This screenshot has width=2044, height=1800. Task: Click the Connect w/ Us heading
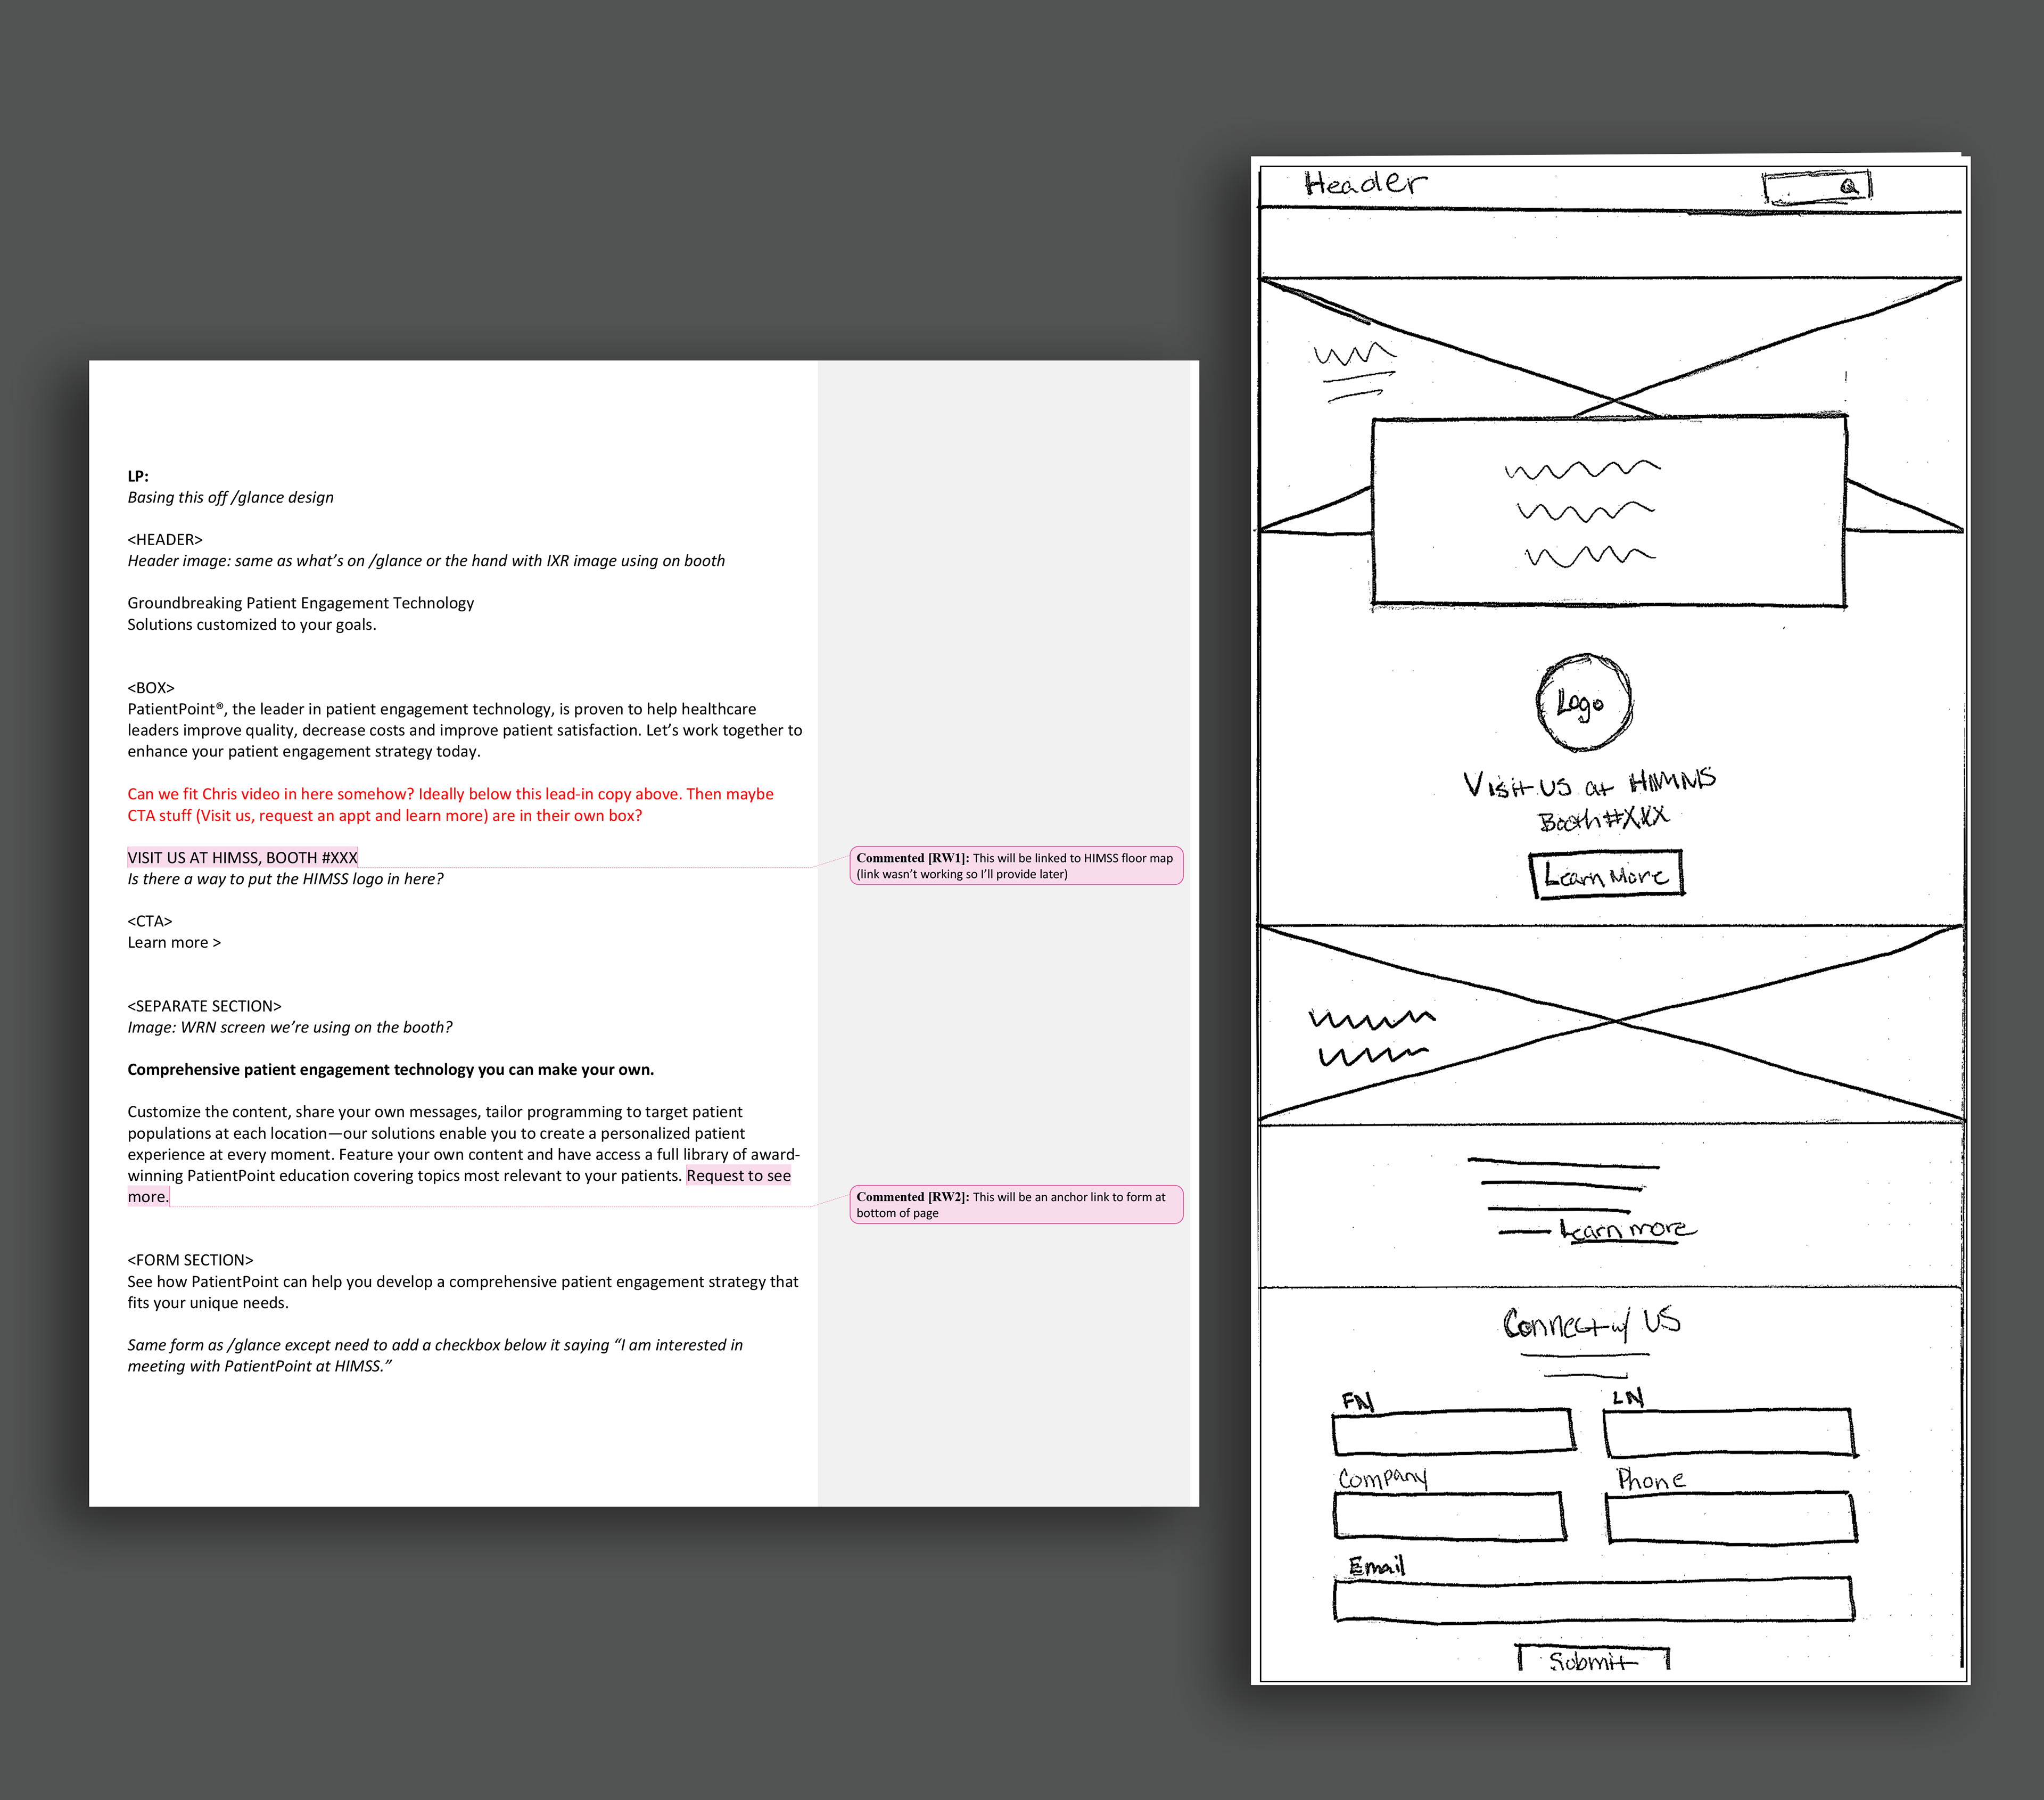point(1591,1324)
